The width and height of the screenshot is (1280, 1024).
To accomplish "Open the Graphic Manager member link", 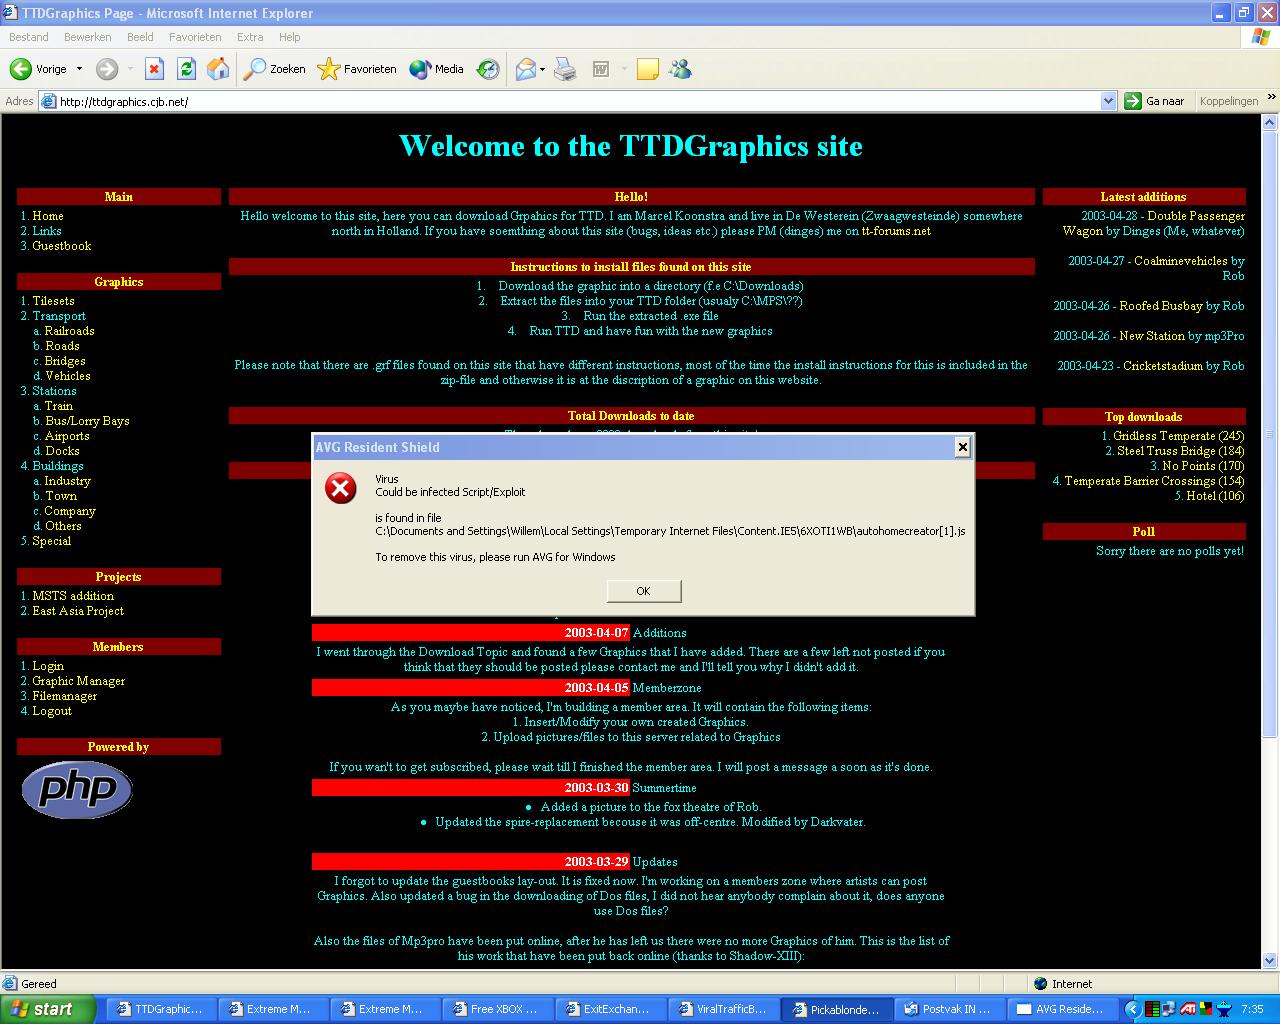I will [x=79, y=681].
